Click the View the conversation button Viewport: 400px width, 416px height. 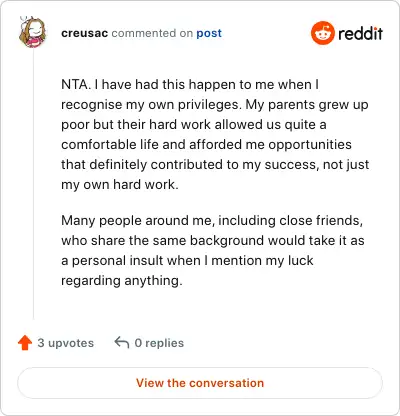200,383
